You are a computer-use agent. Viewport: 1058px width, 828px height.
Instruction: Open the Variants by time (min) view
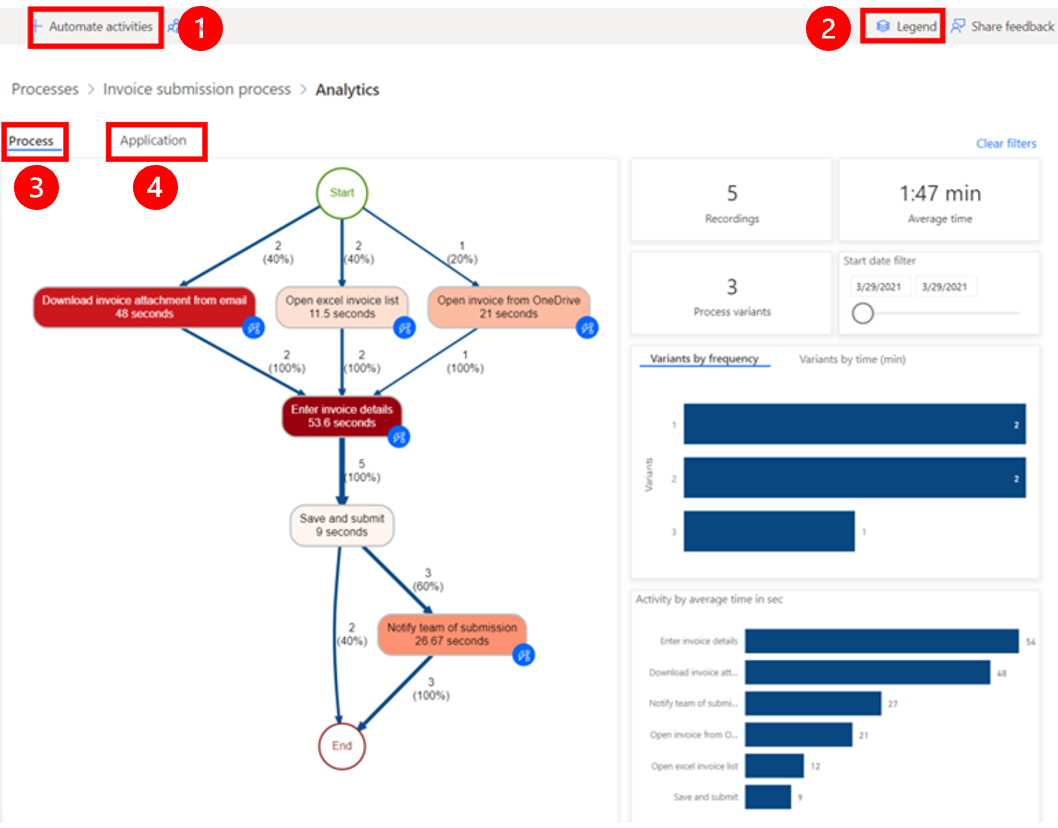[854, 359]
